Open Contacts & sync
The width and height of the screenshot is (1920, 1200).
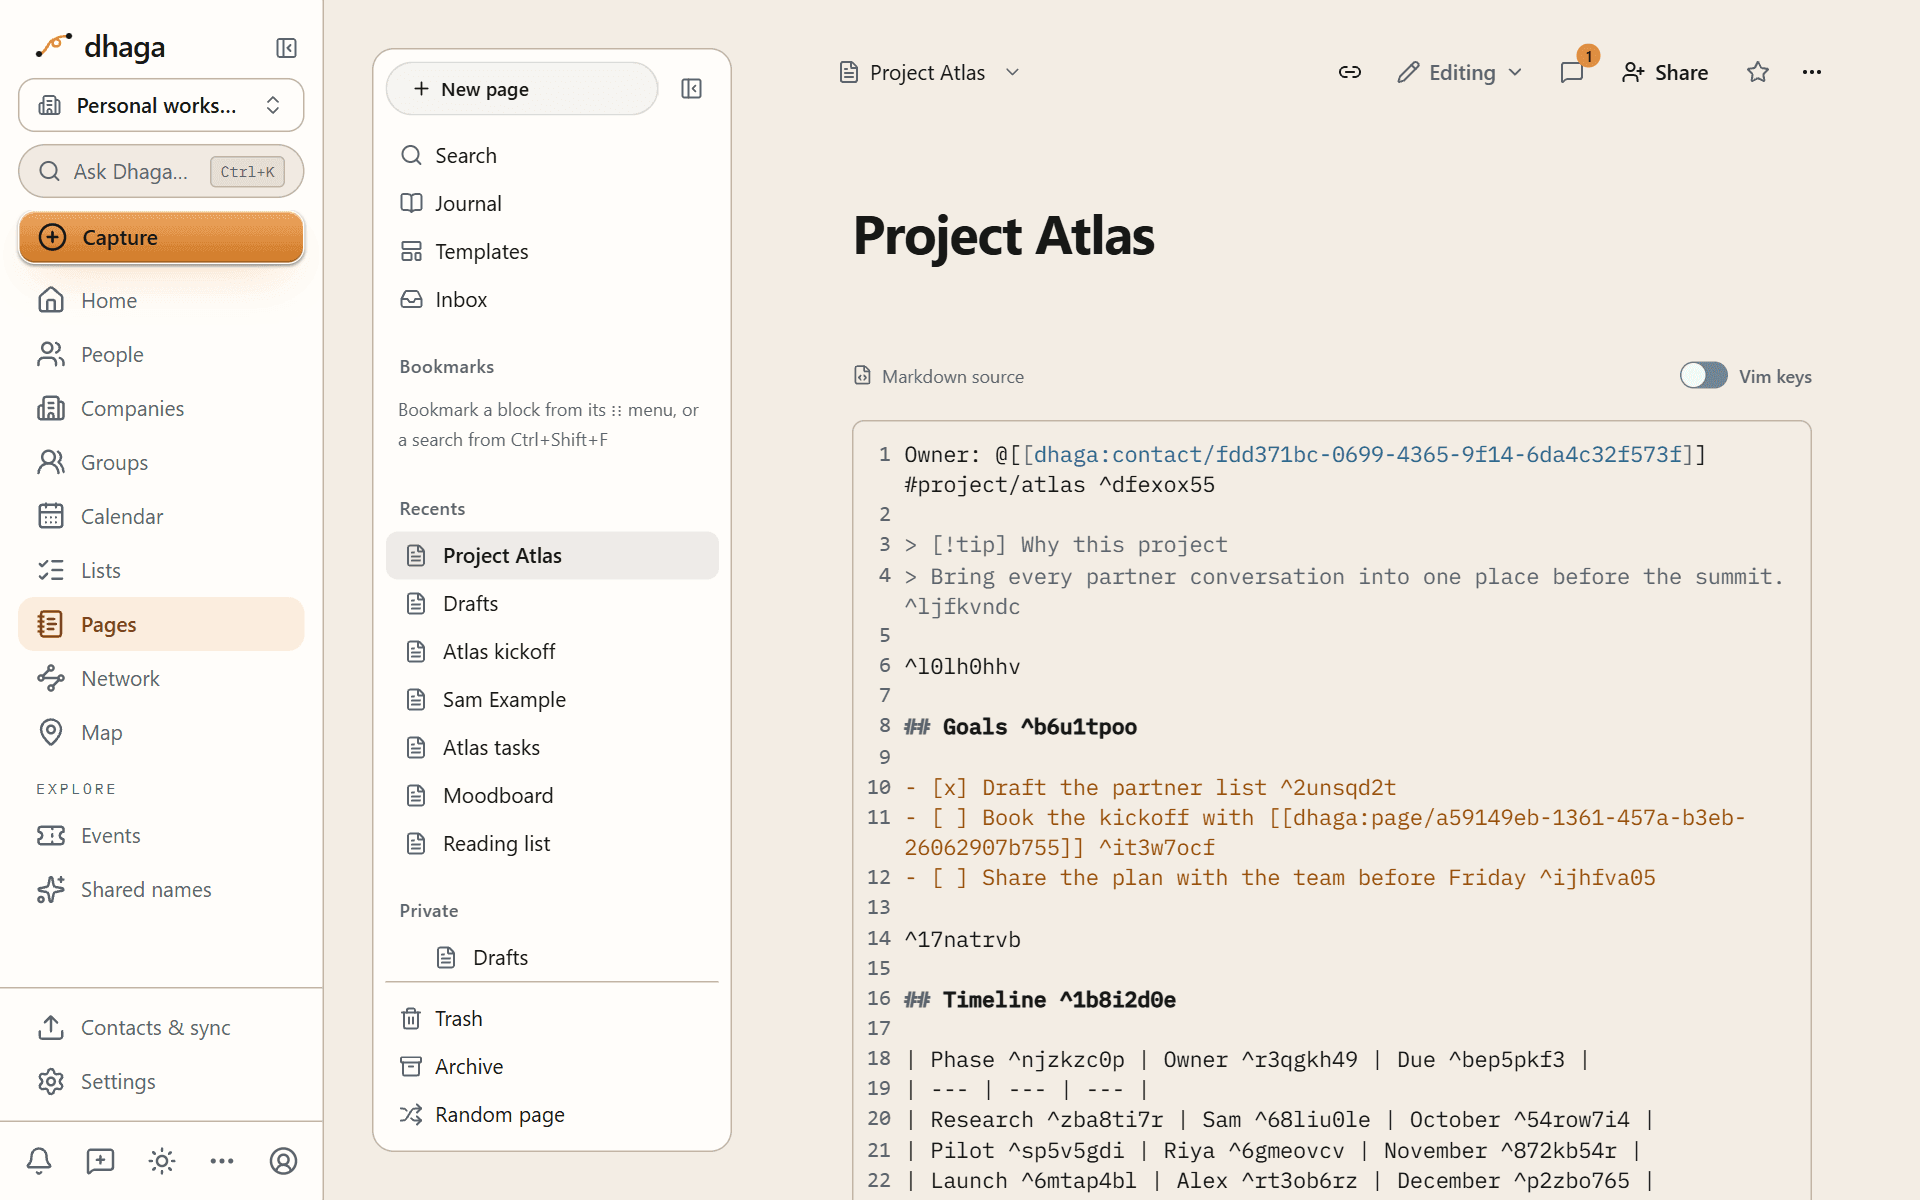(161, 1027)
